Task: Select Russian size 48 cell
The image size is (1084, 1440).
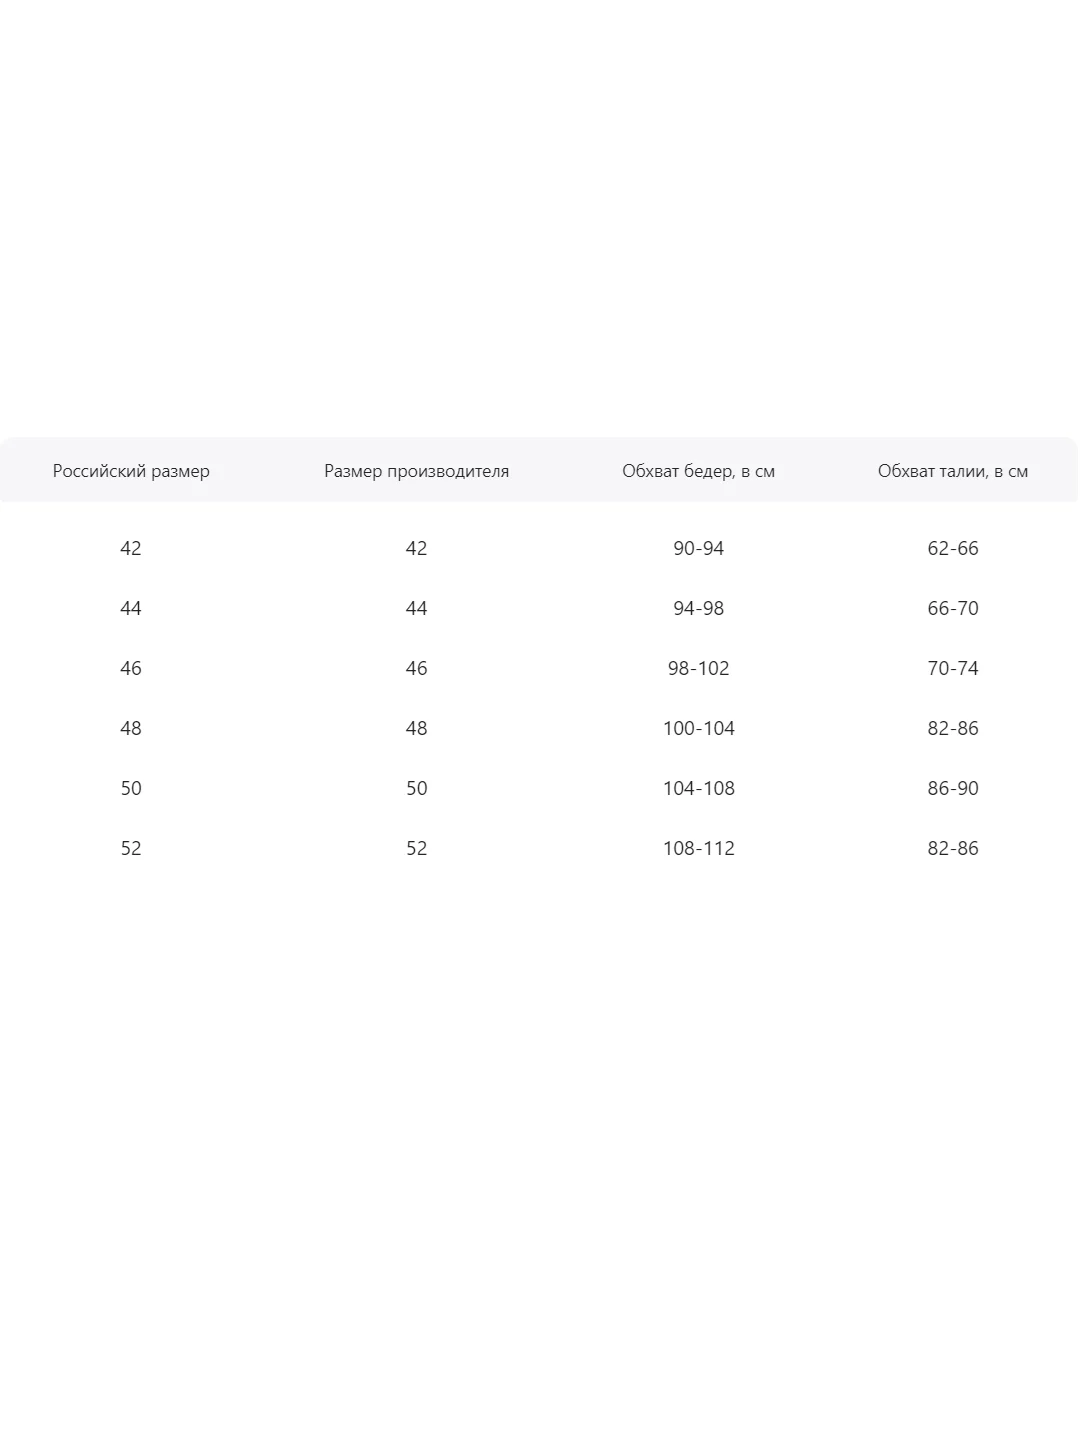Action: tap(131, 728)
